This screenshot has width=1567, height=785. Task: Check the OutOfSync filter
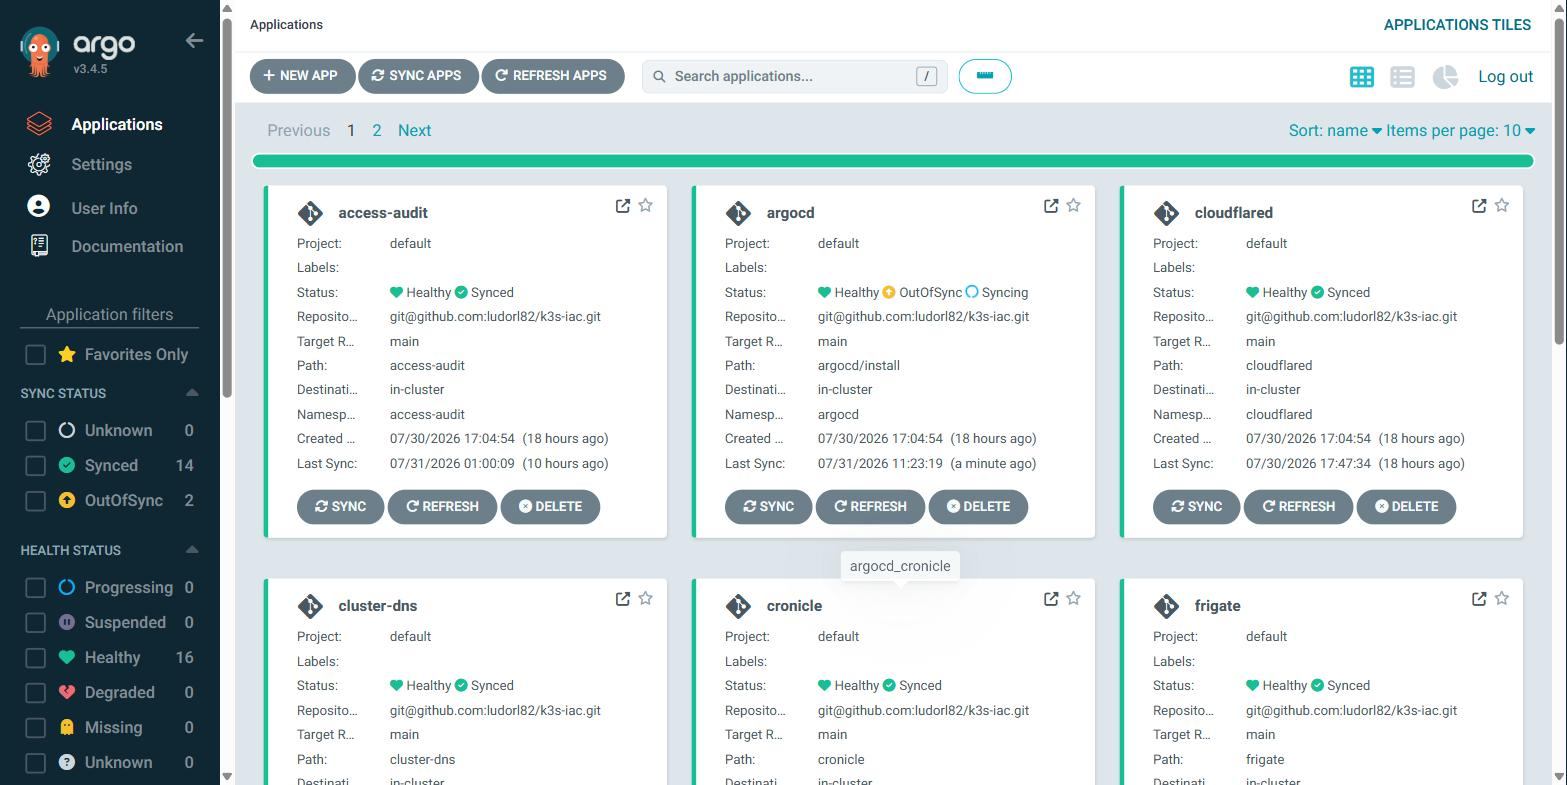click(x=36, y=501)
